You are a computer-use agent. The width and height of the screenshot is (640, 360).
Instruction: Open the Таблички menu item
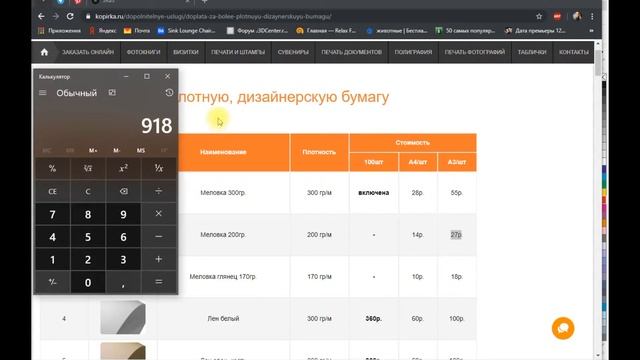[532, 52]
